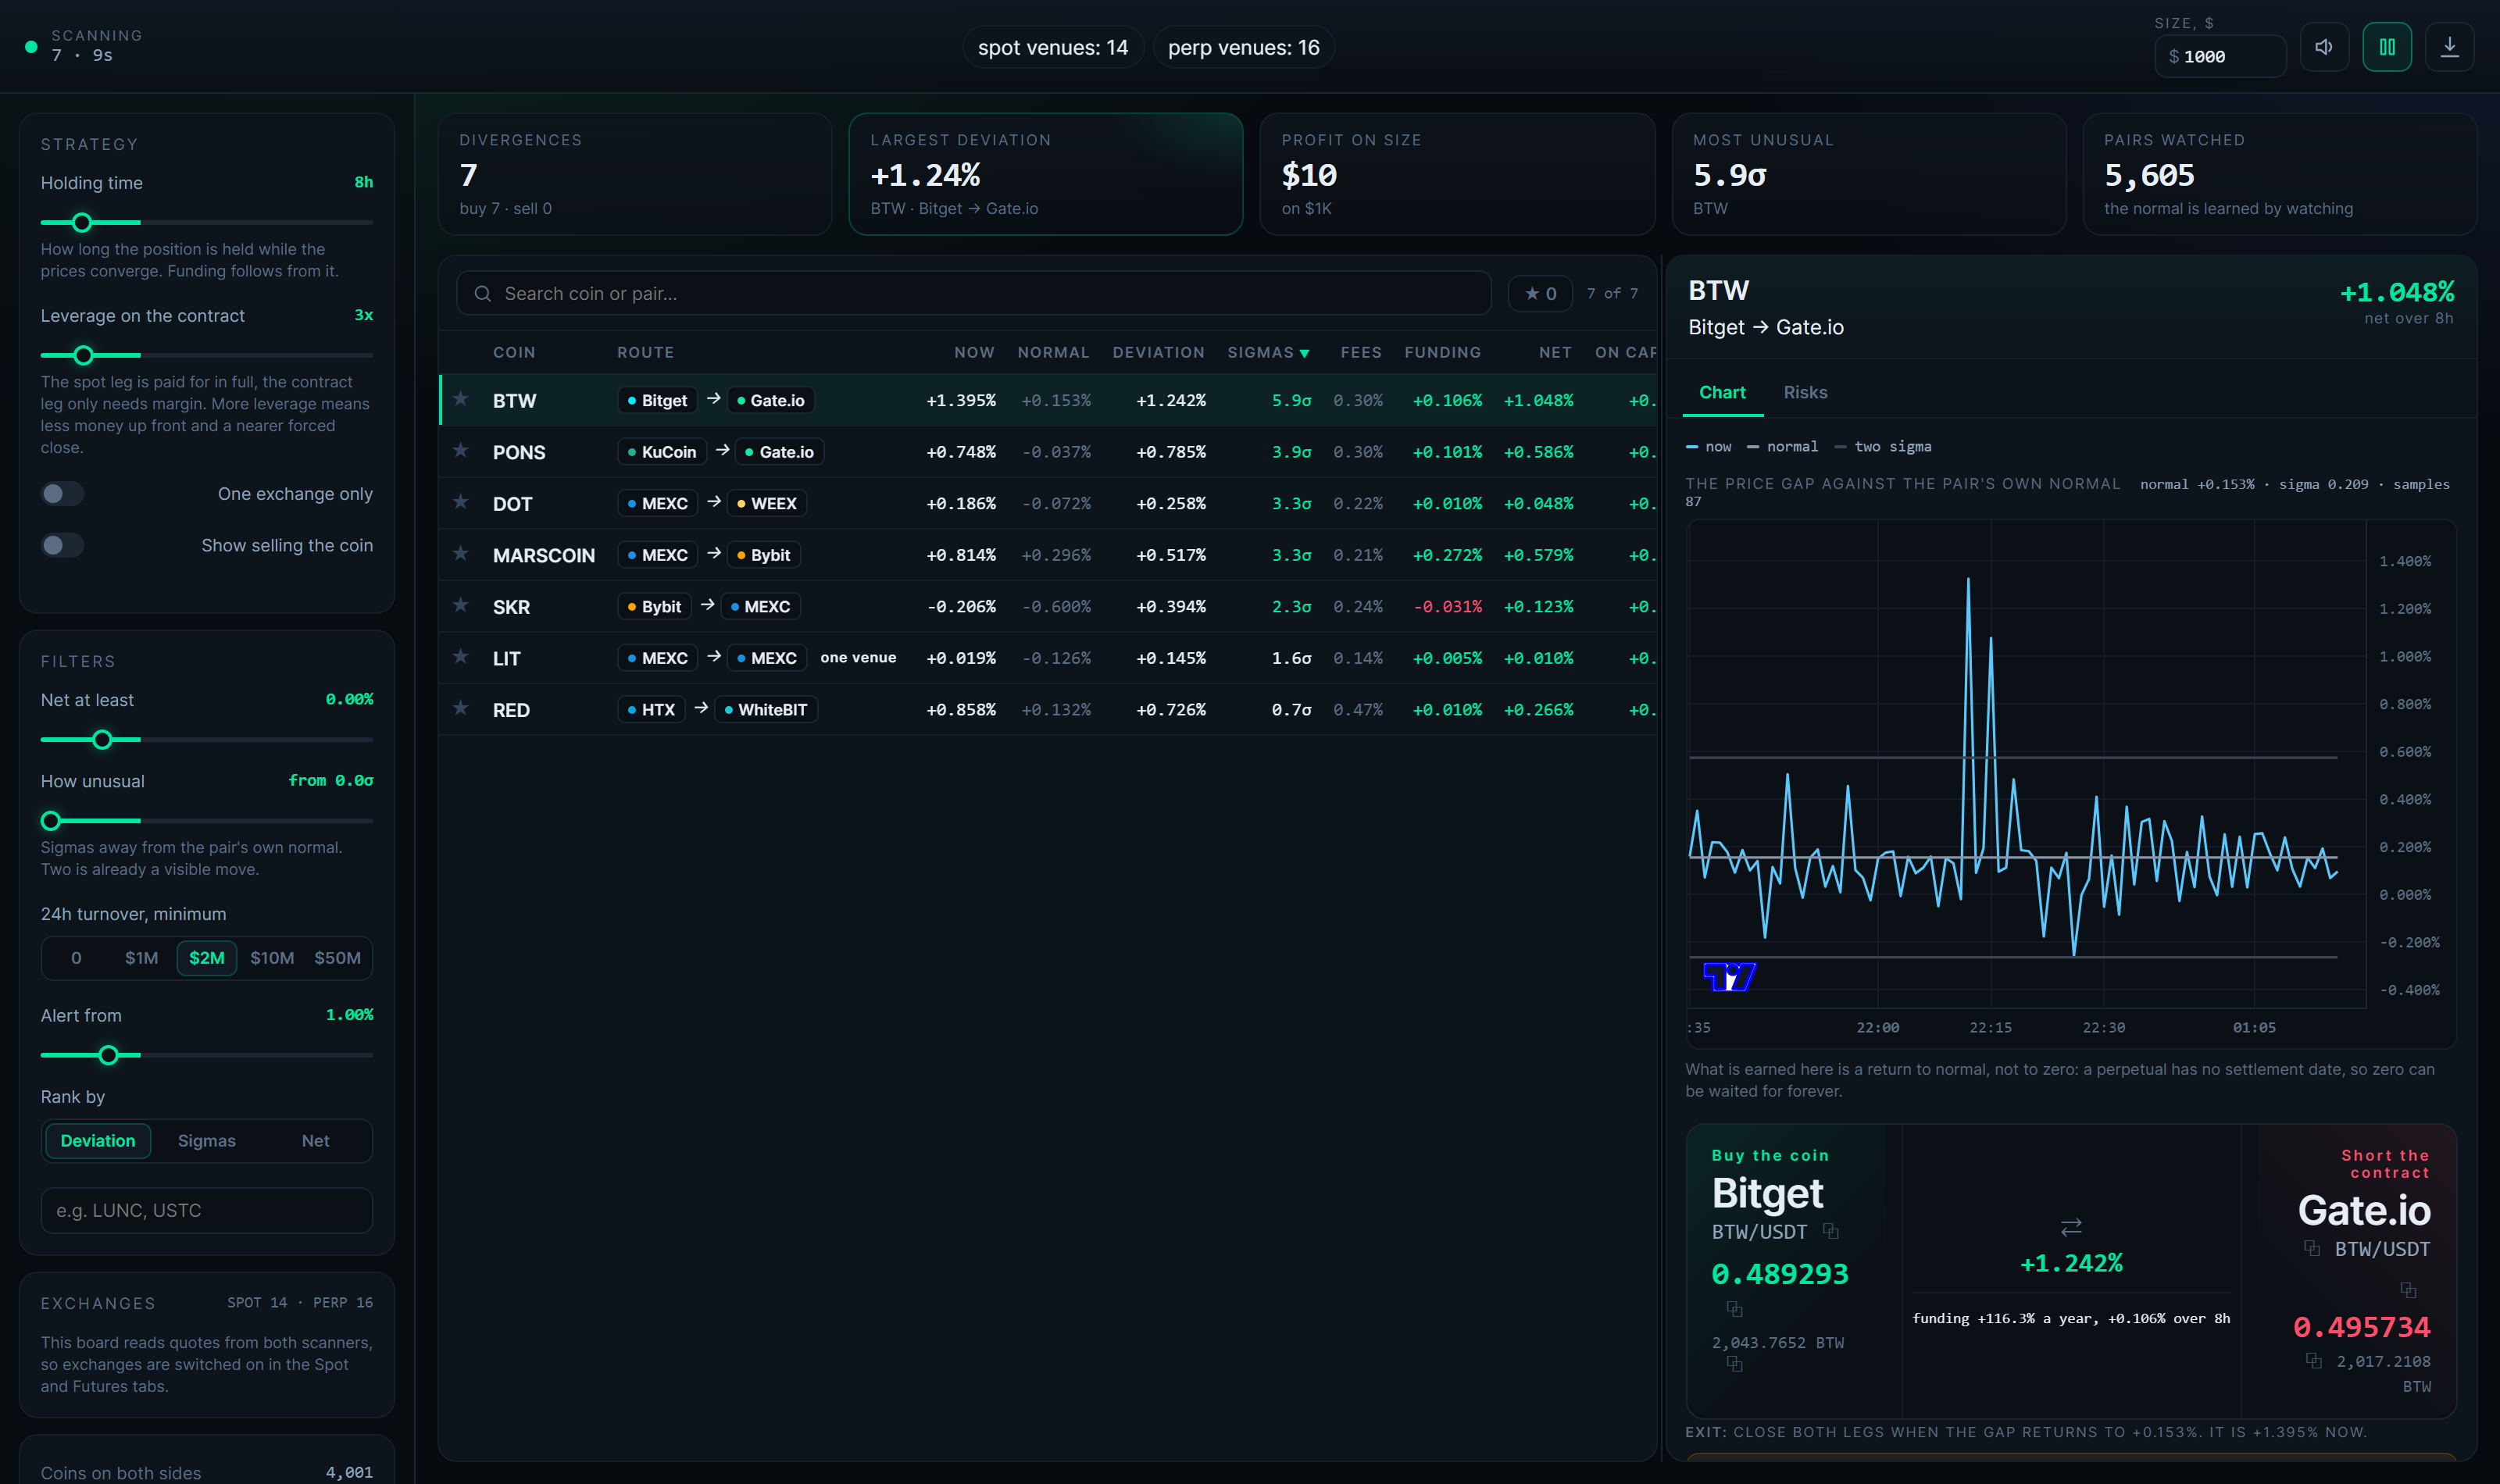The width and height of the screenshot is (2500, 1484).
Task: Sort table by NORMAL column header
Action: click(x=1053, y=353)
